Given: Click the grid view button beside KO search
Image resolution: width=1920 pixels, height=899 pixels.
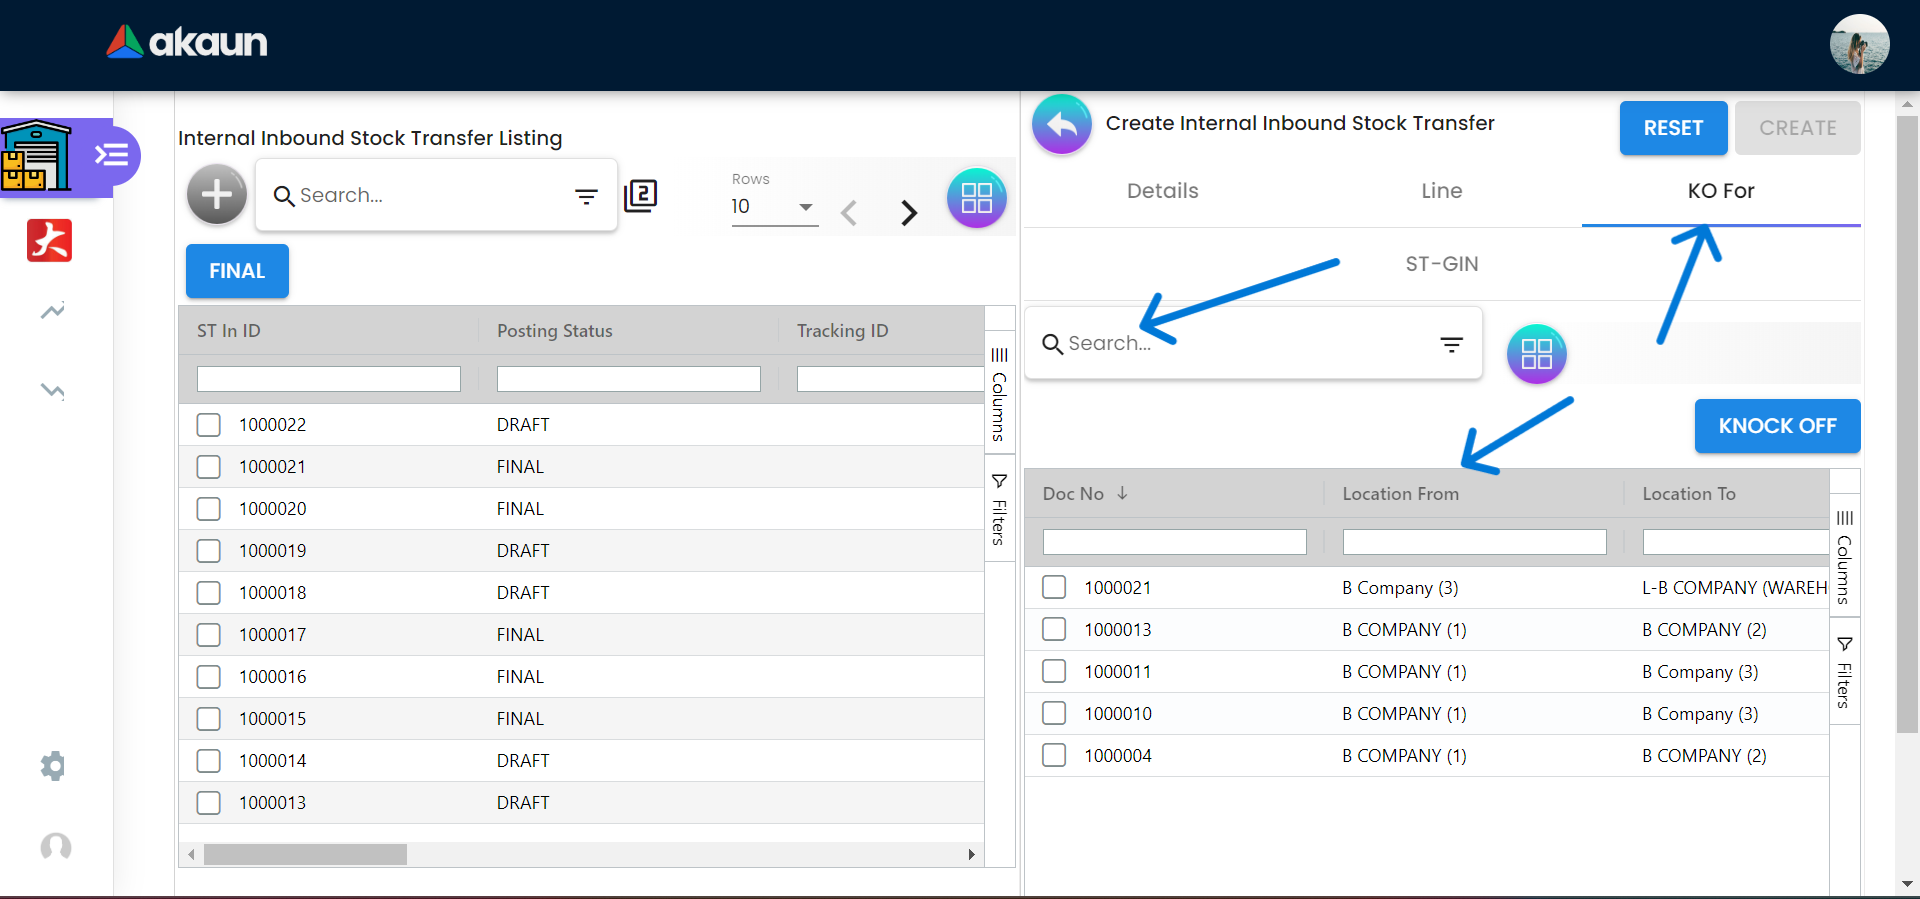Looking at the screenshot, I should (x=1535, y=354).
